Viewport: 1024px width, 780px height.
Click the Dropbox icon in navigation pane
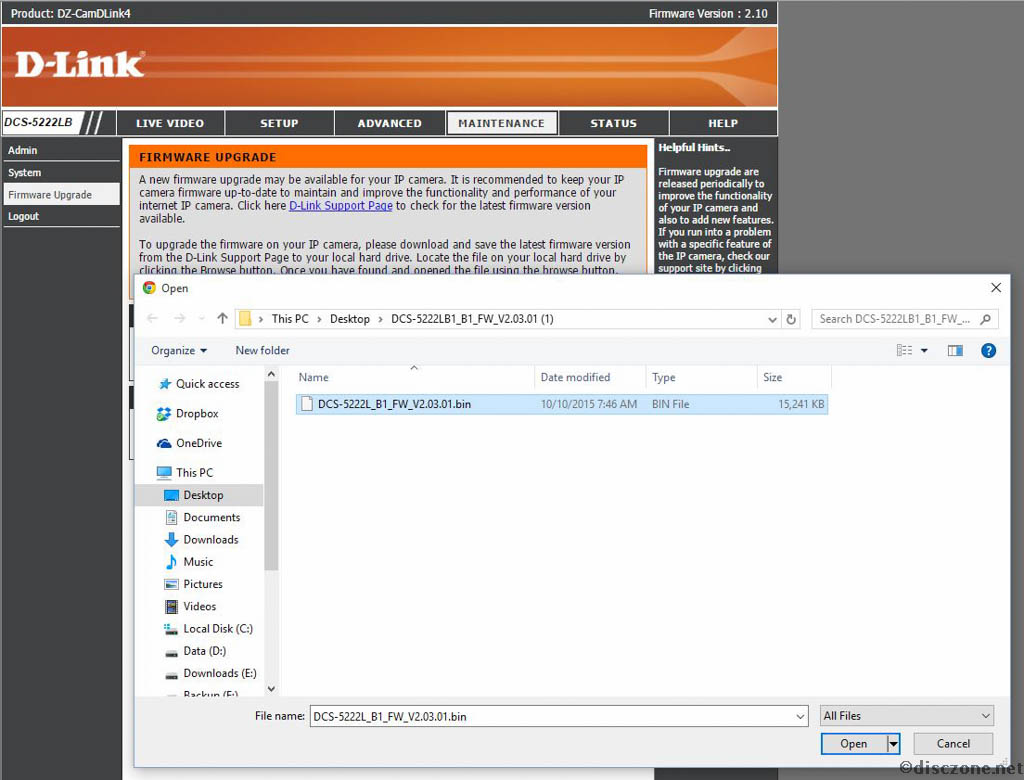click(x=163, y=414)
